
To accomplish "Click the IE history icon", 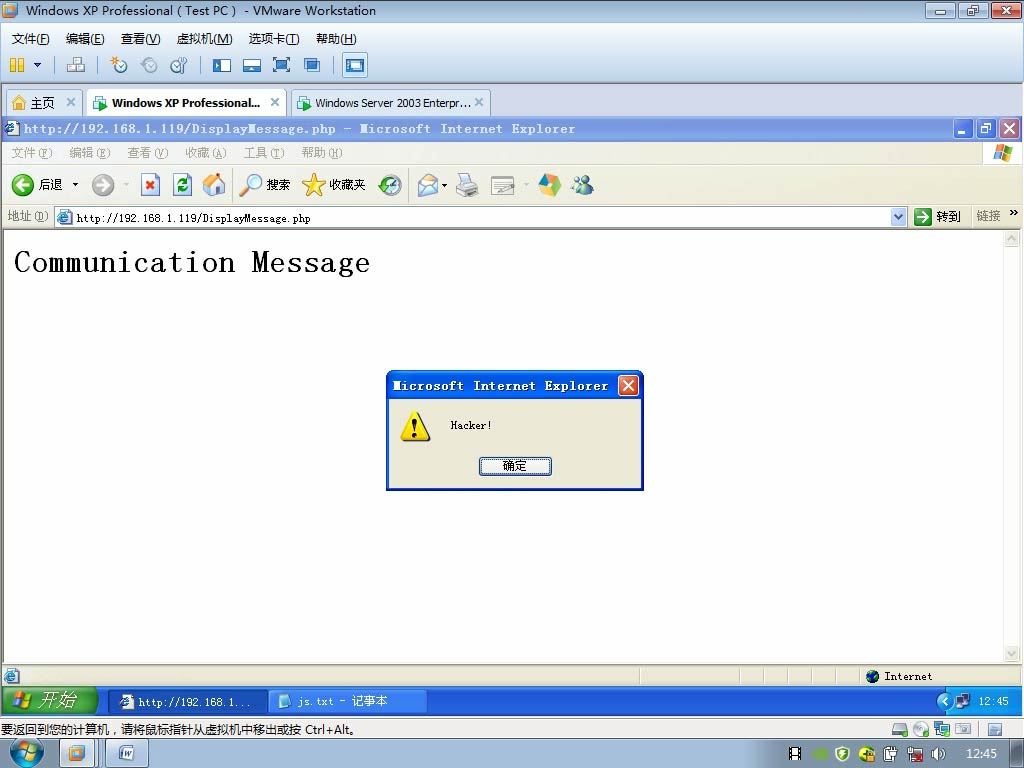I will pos(390,185).
